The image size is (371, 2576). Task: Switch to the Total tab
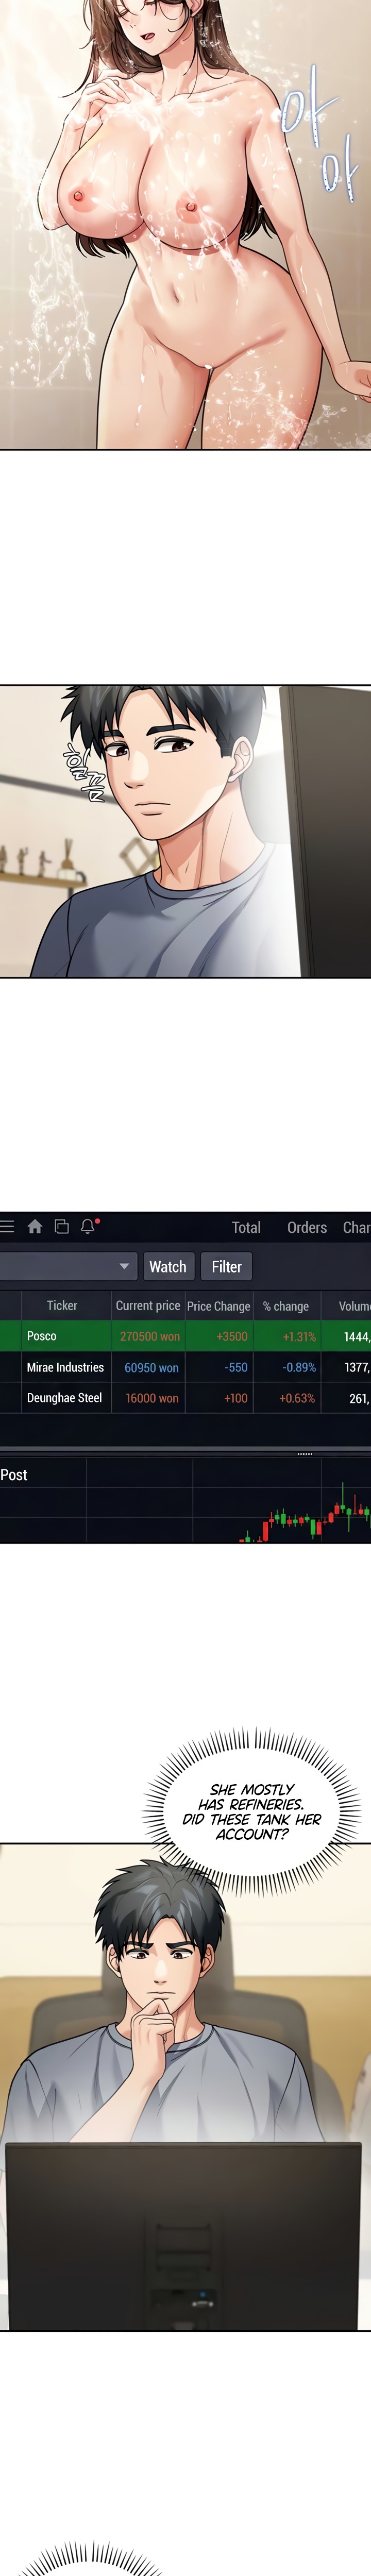pos(246,1227)
